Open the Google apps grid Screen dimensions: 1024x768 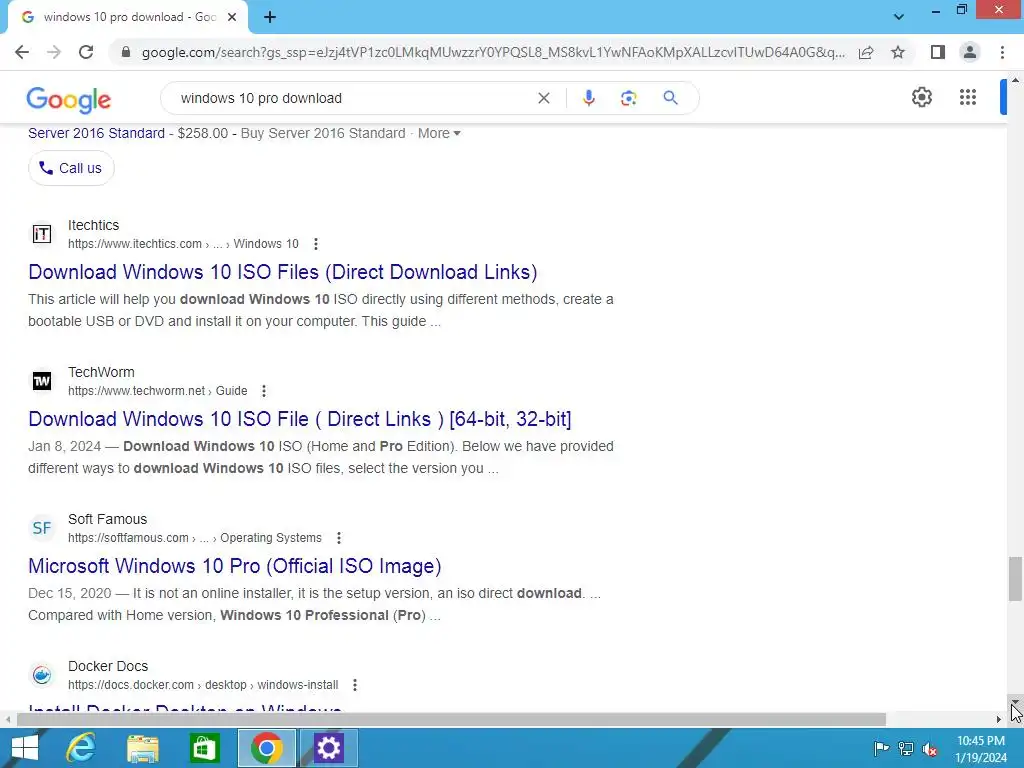[968, 97]
